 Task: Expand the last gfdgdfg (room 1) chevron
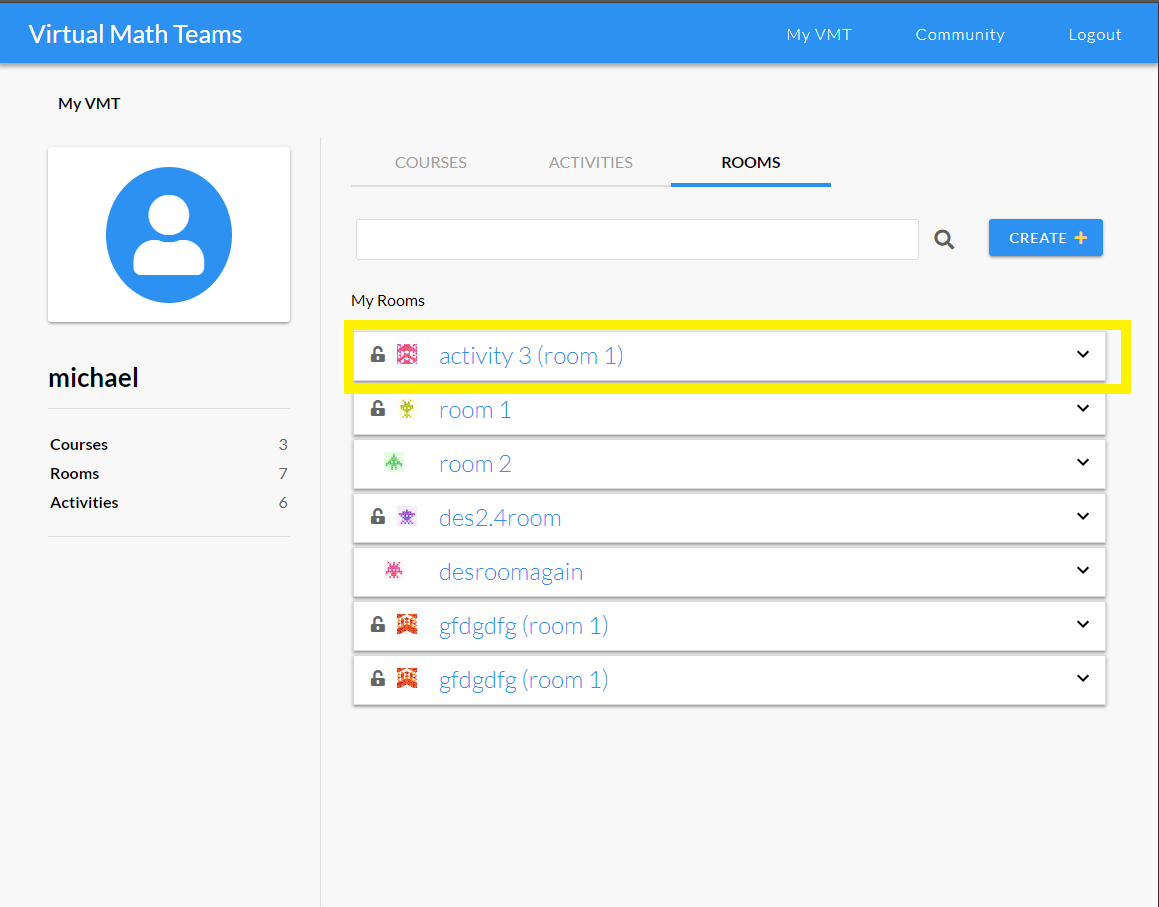[1083, 678]
